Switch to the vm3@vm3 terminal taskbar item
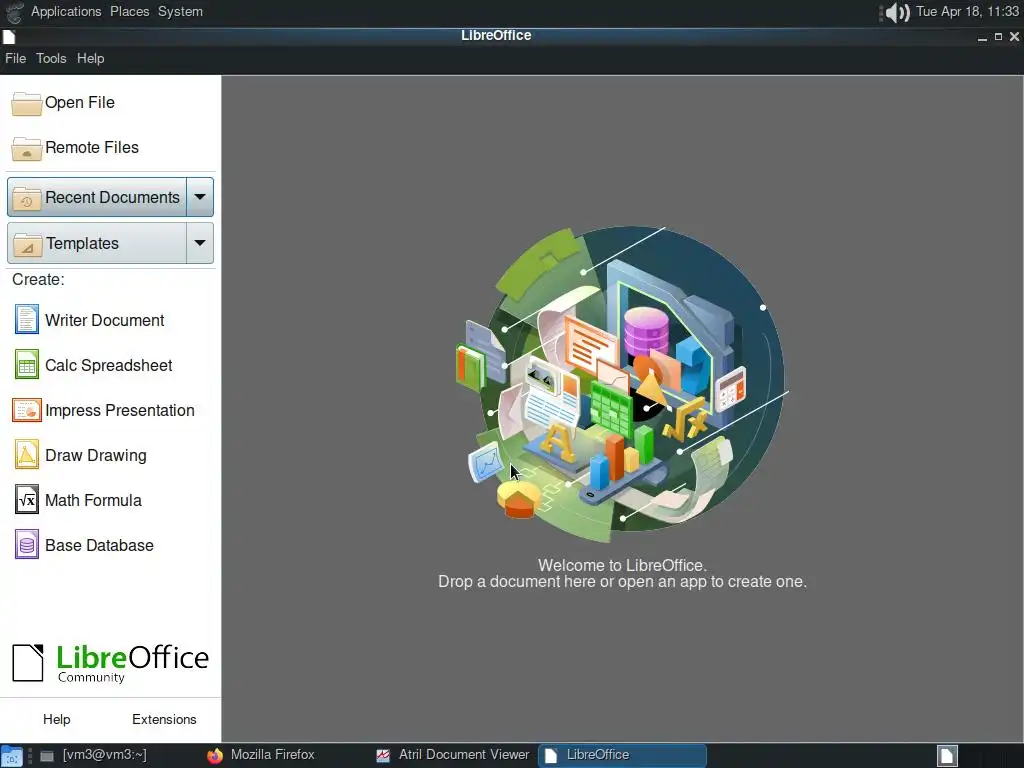 tap(104, 755)
